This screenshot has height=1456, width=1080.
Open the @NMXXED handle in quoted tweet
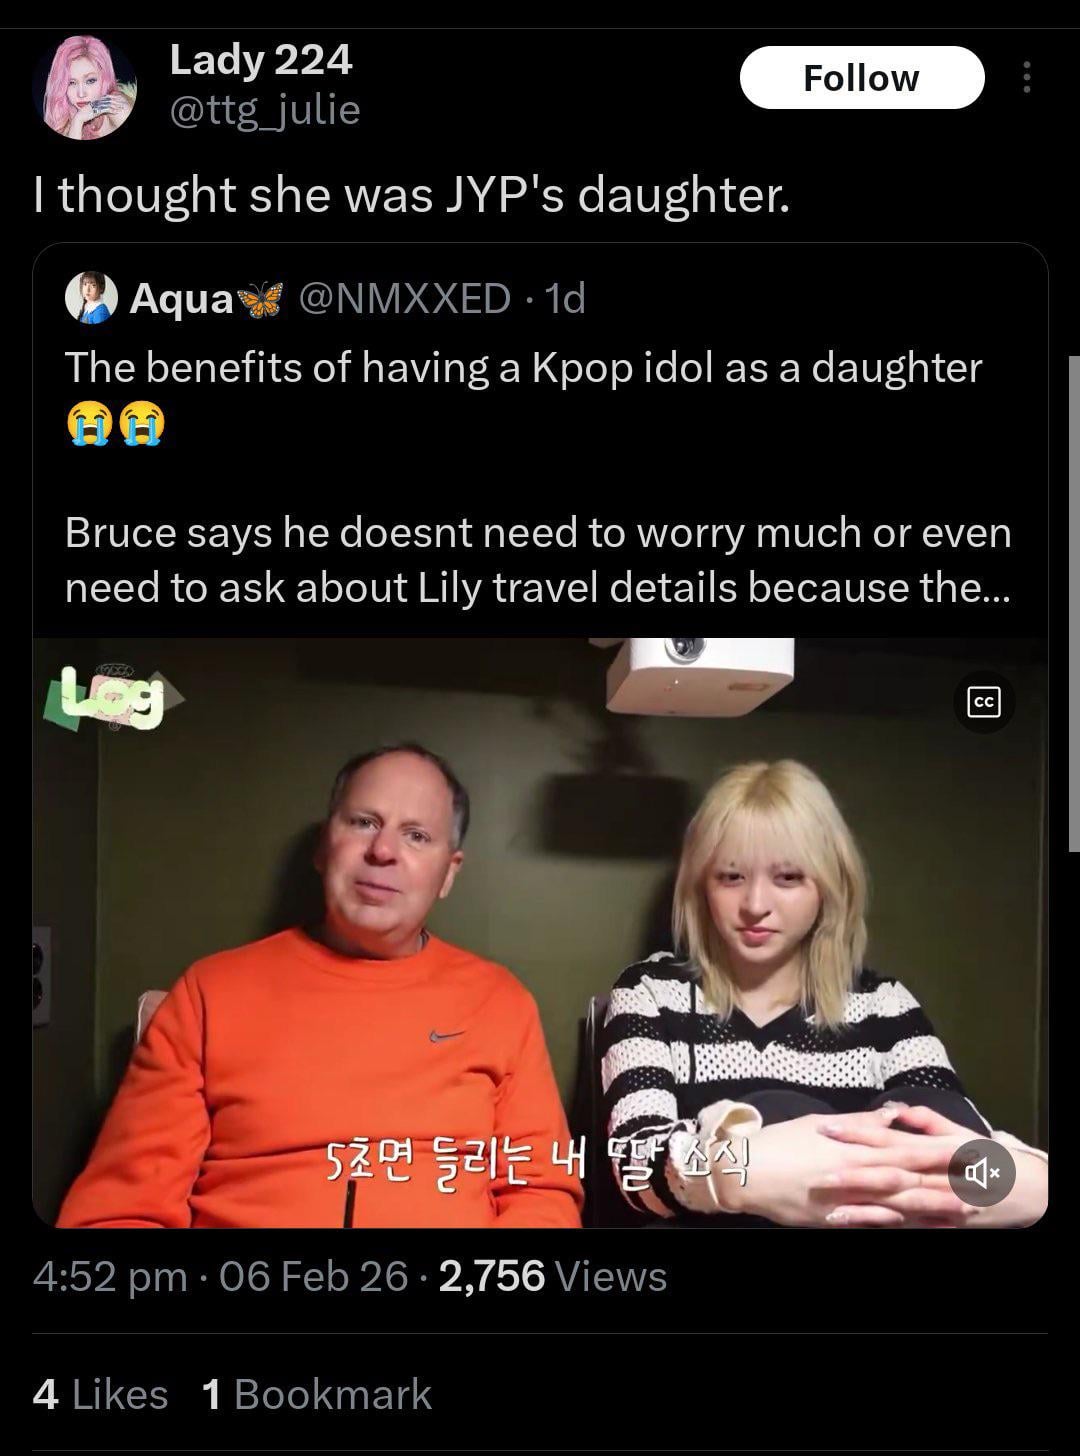tap(405, 298)
